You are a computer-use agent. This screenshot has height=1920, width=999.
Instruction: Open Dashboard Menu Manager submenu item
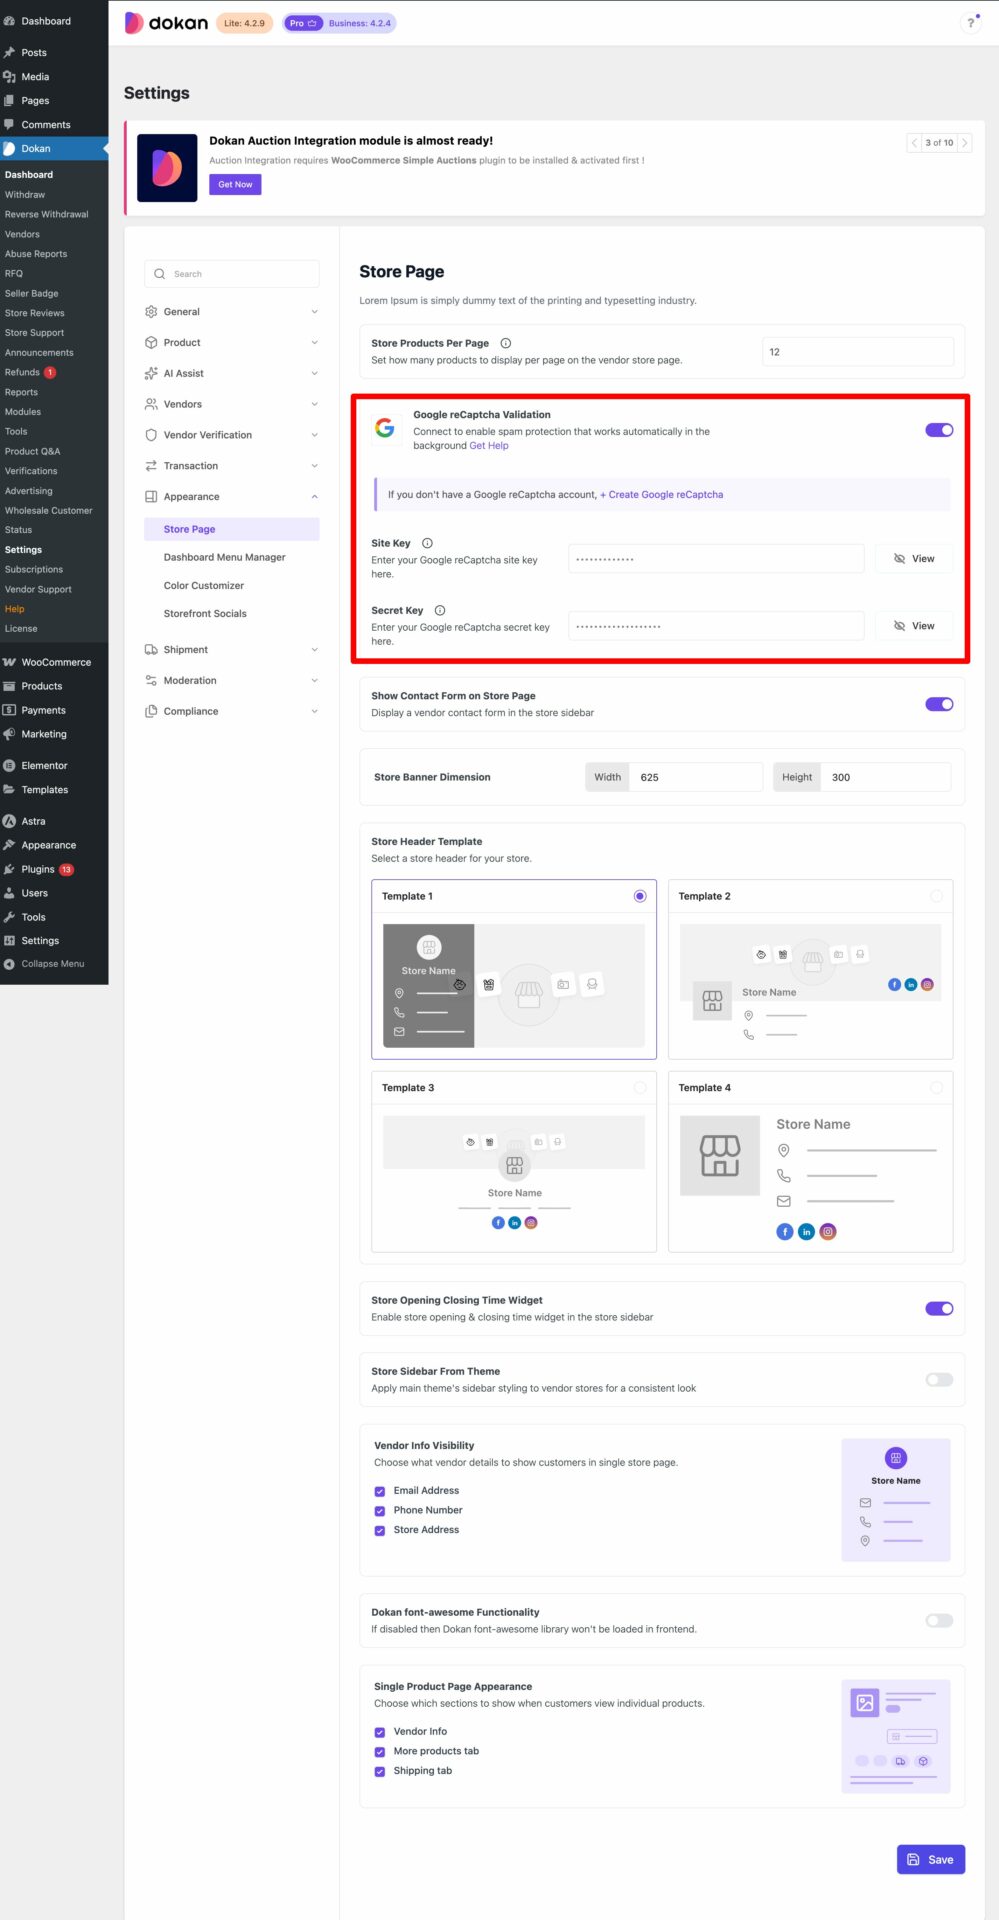tap(225, 557)
